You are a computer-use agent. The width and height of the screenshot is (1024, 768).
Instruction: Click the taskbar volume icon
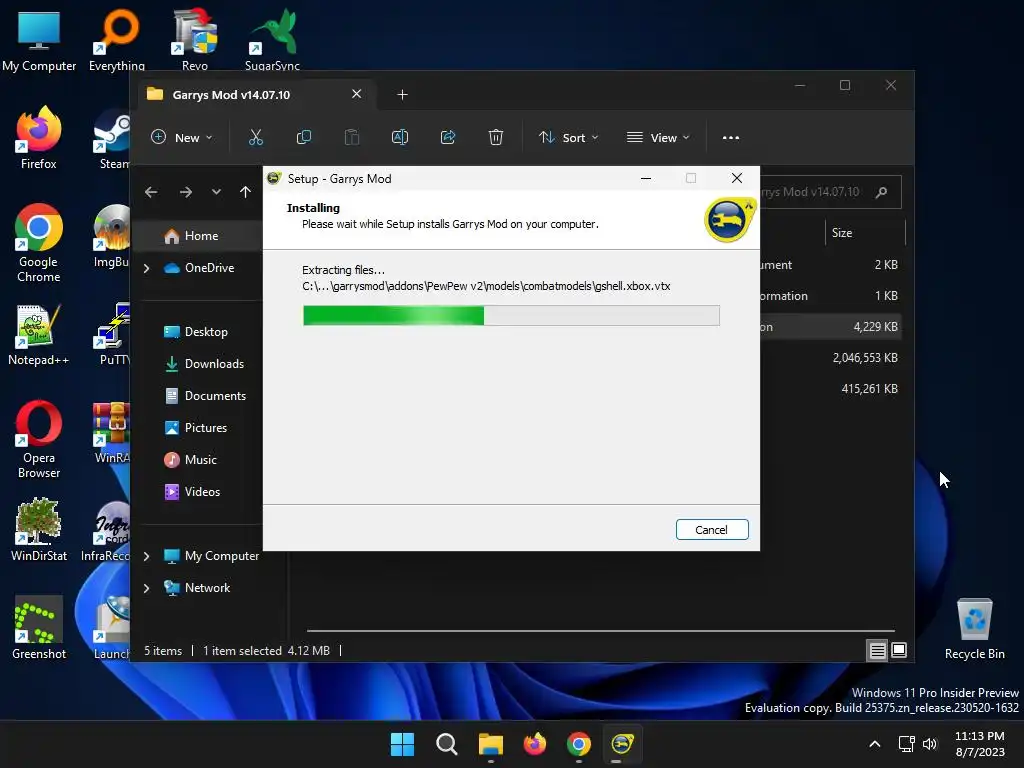pos(930,744)
